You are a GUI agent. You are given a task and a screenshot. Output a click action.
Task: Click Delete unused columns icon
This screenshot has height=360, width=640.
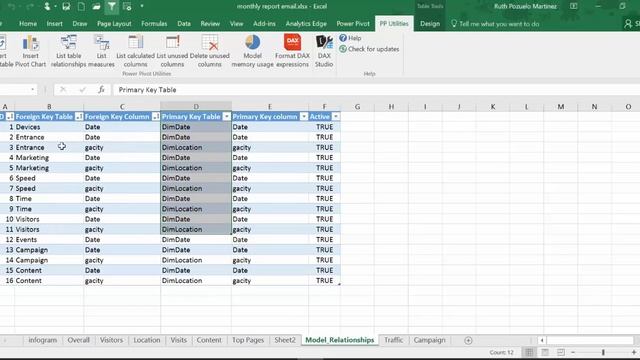210,43
